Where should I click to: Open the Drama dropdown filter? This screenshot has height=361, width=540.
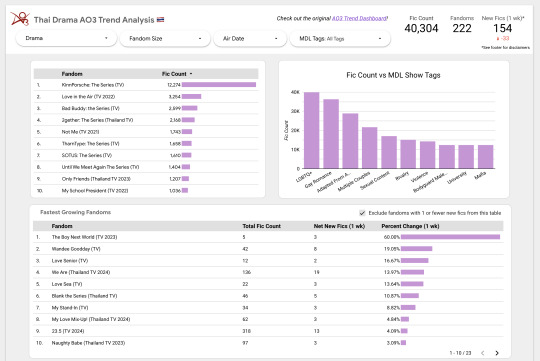click(x=66, y=38)
